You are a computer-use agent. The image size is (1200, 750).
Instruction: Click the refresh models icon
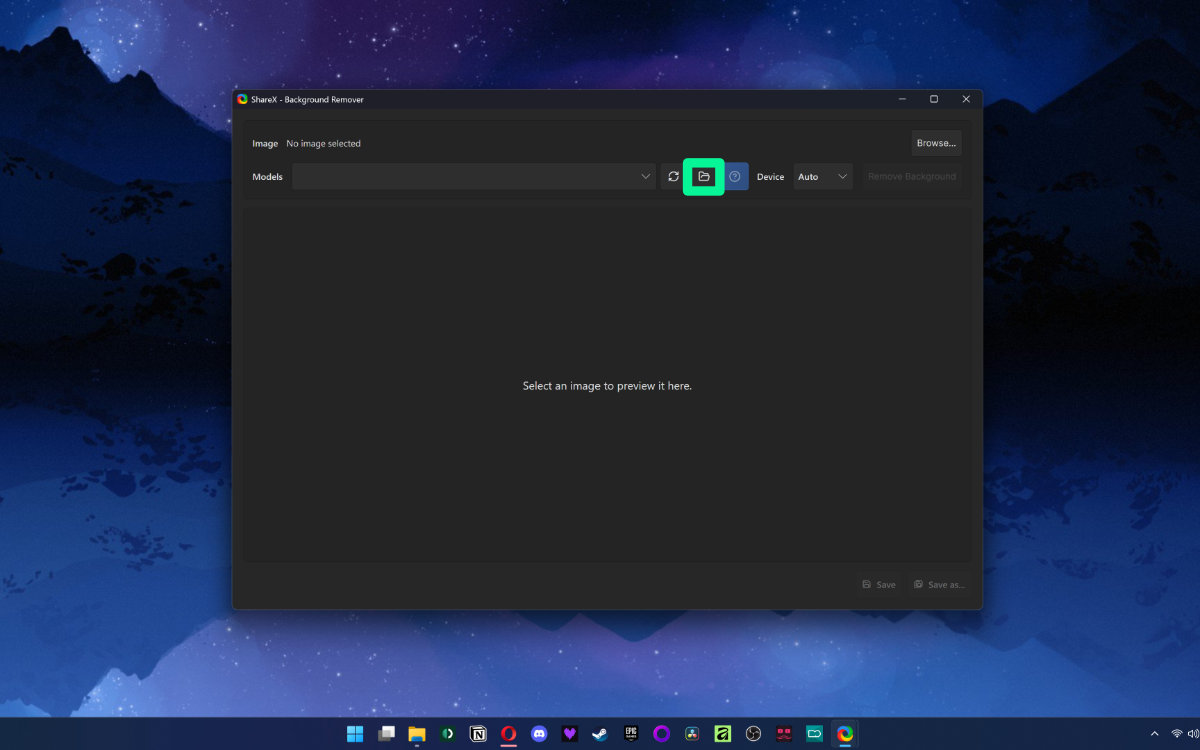pyautogui.click(x=673, y=177)
